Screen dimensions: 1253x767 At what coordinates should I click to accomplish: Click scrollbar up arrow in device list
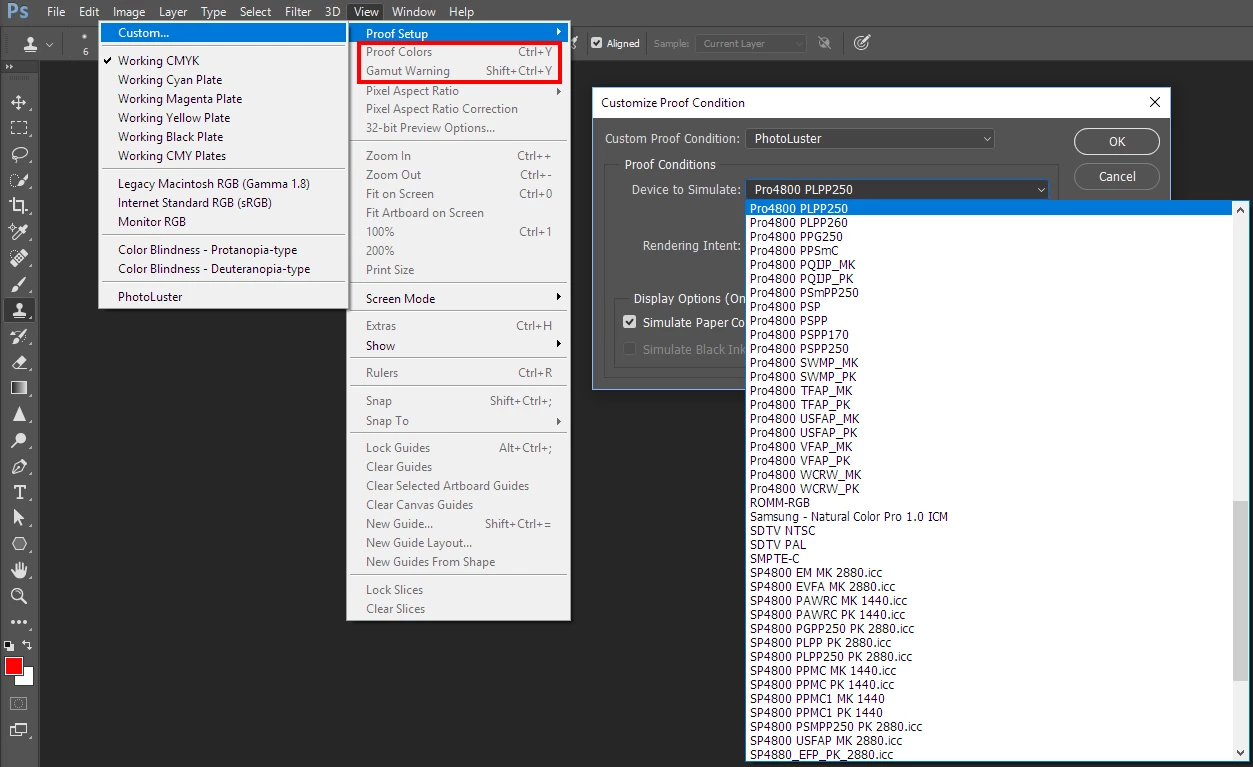coord(1240,209)
